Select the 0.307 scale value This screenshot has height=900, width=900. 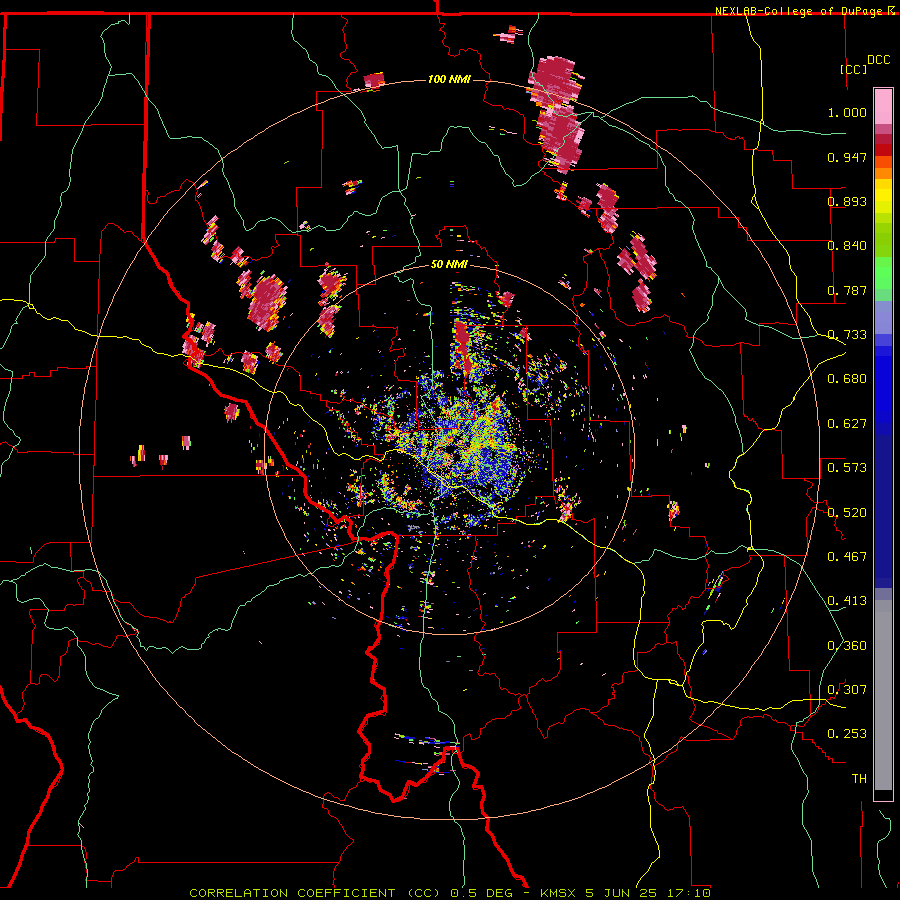coord(847,690)
